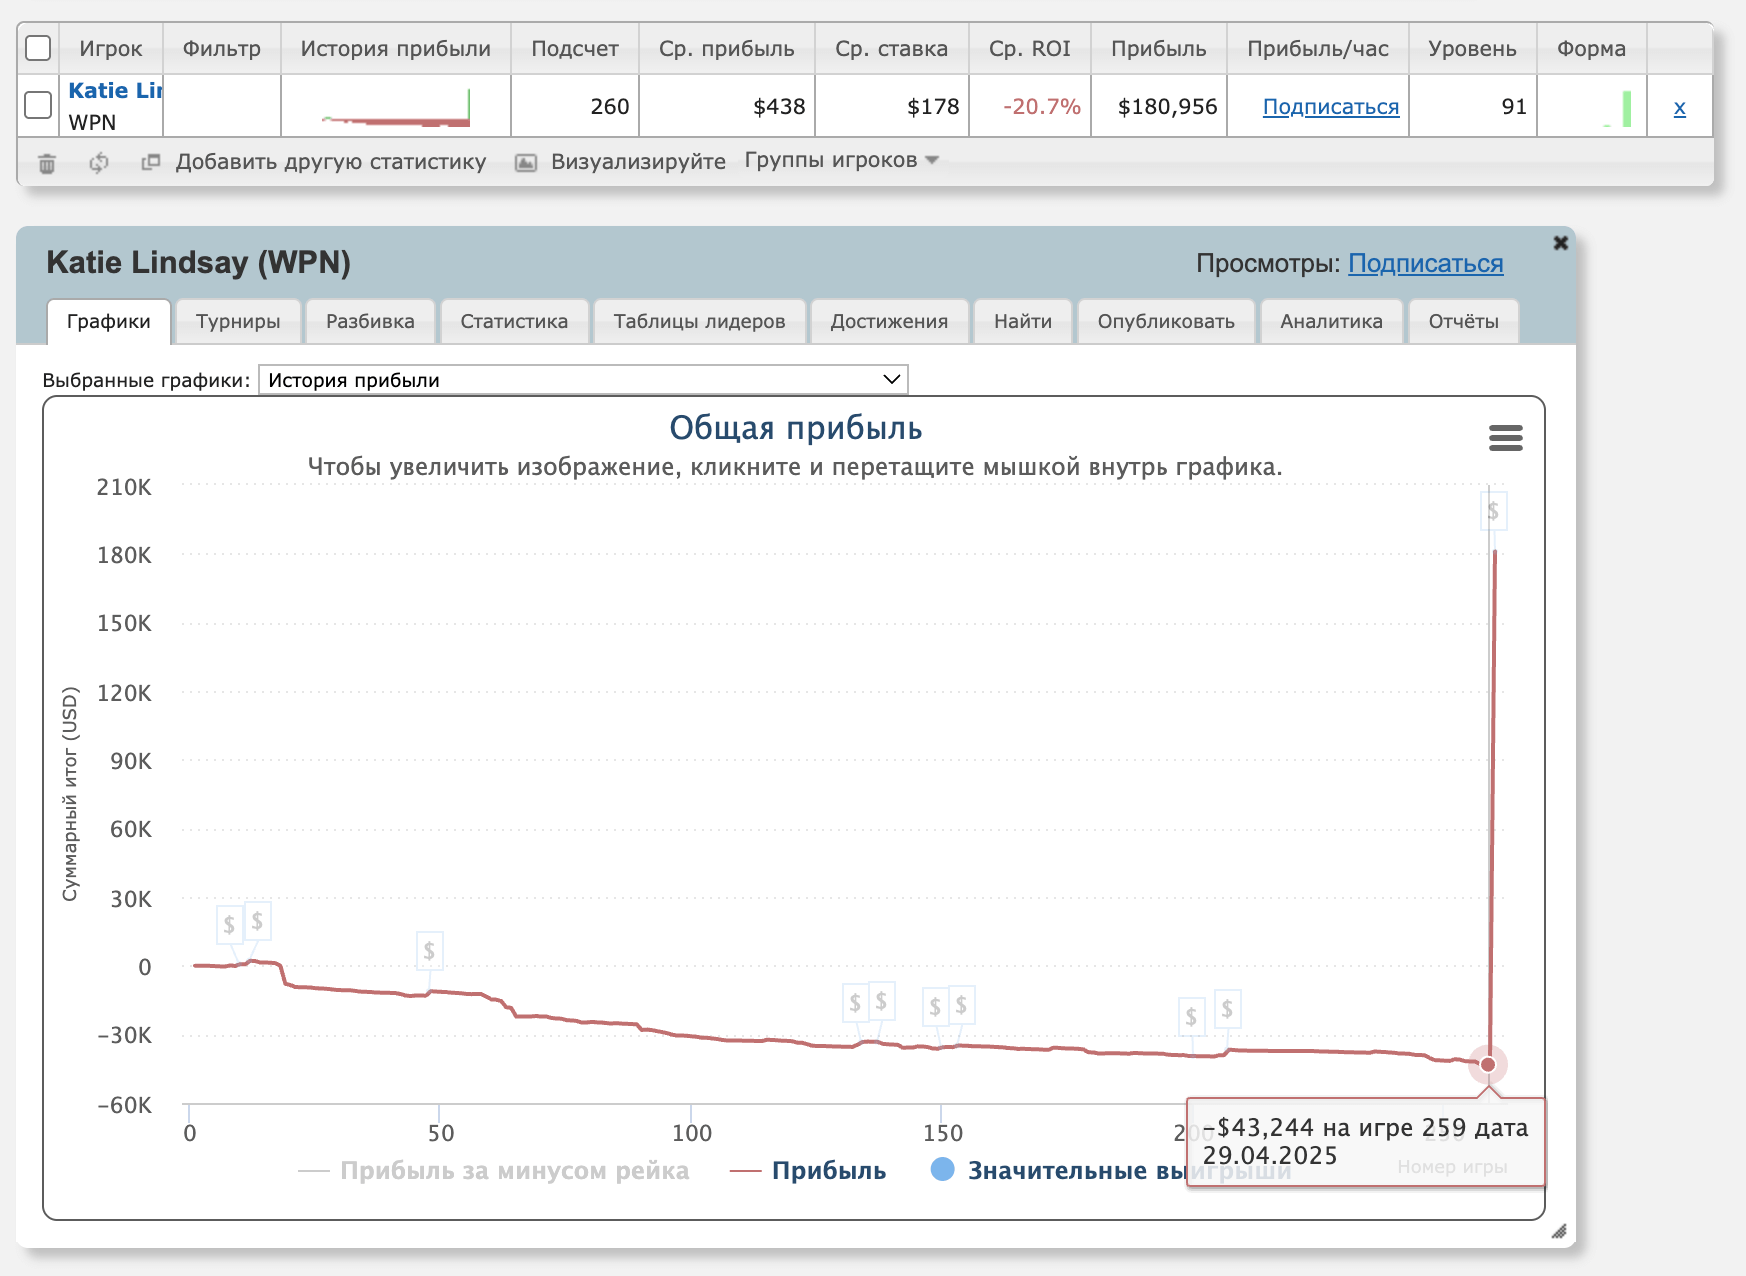Click the dollar marker near game 50
1746x1276 pixels.
click(429, 951)
